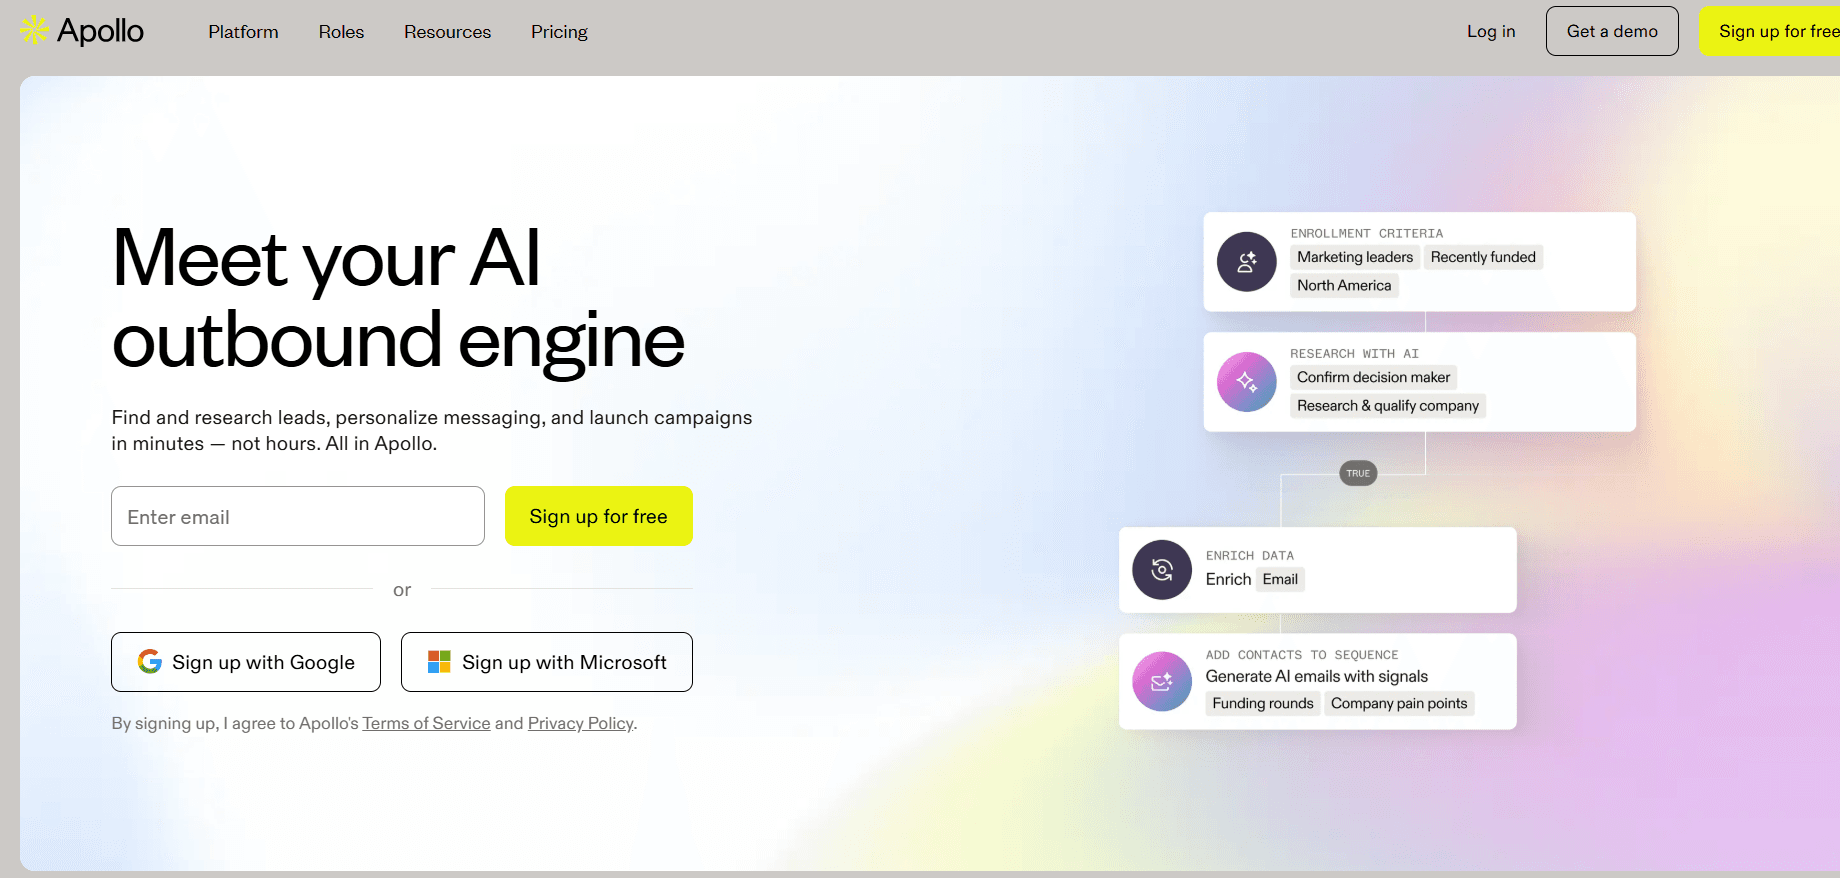Click the Research with AI sparkle icon
Screen dimensions: 1840x878
(x=1246, y=382)
